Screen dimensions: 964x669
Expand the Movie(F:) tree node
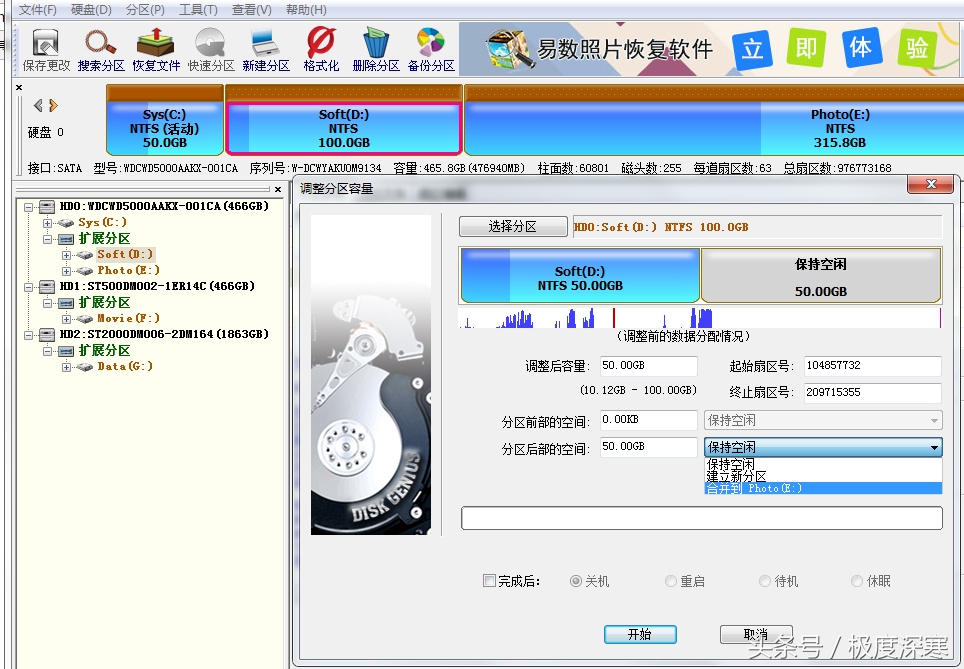point(66,319)
